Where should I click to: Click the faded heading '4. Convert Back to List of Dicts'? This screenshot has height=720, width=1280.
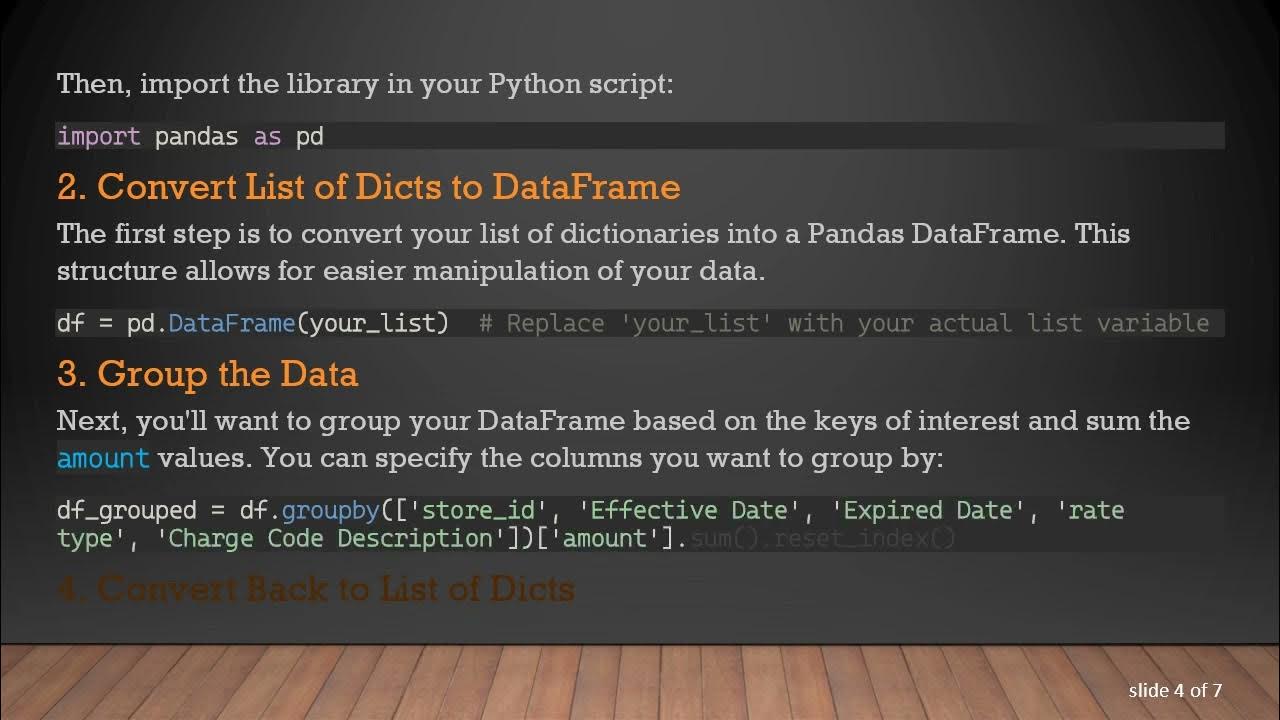click(315, 589)
